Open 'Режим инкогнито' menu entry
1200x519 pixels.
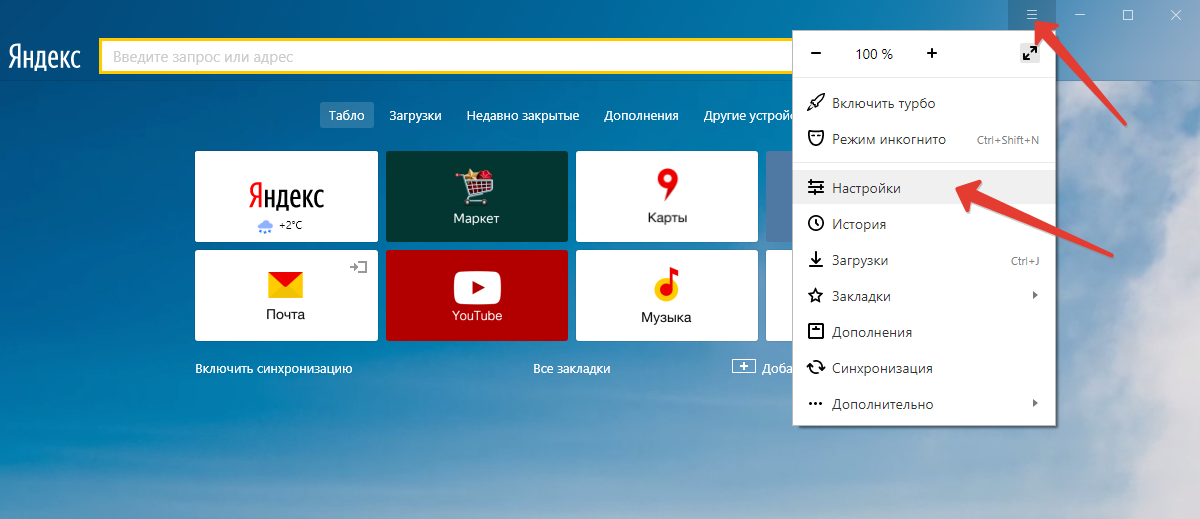coord(924,139)
